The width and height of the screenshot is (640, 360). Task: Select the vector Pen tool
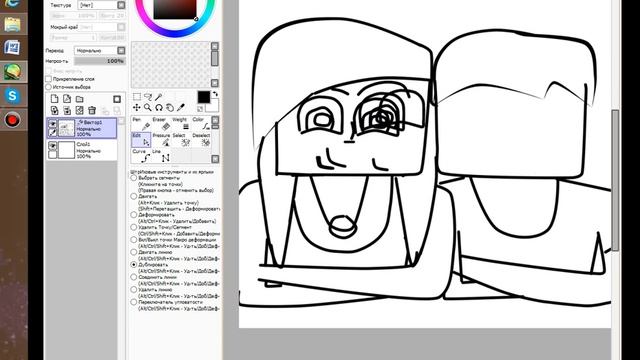[141, 124]
